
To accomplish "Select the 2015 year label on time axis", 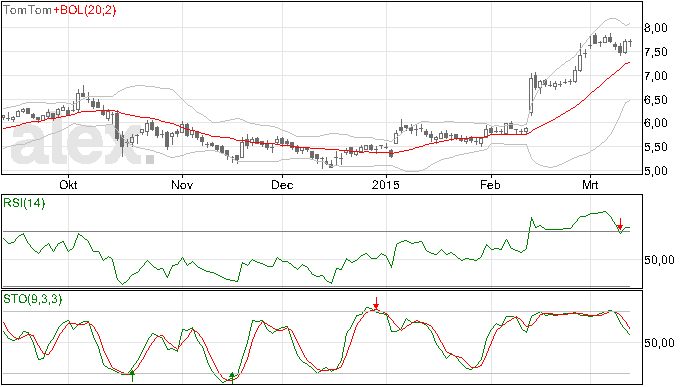I will pyautogui.click(x=385, y=185).
